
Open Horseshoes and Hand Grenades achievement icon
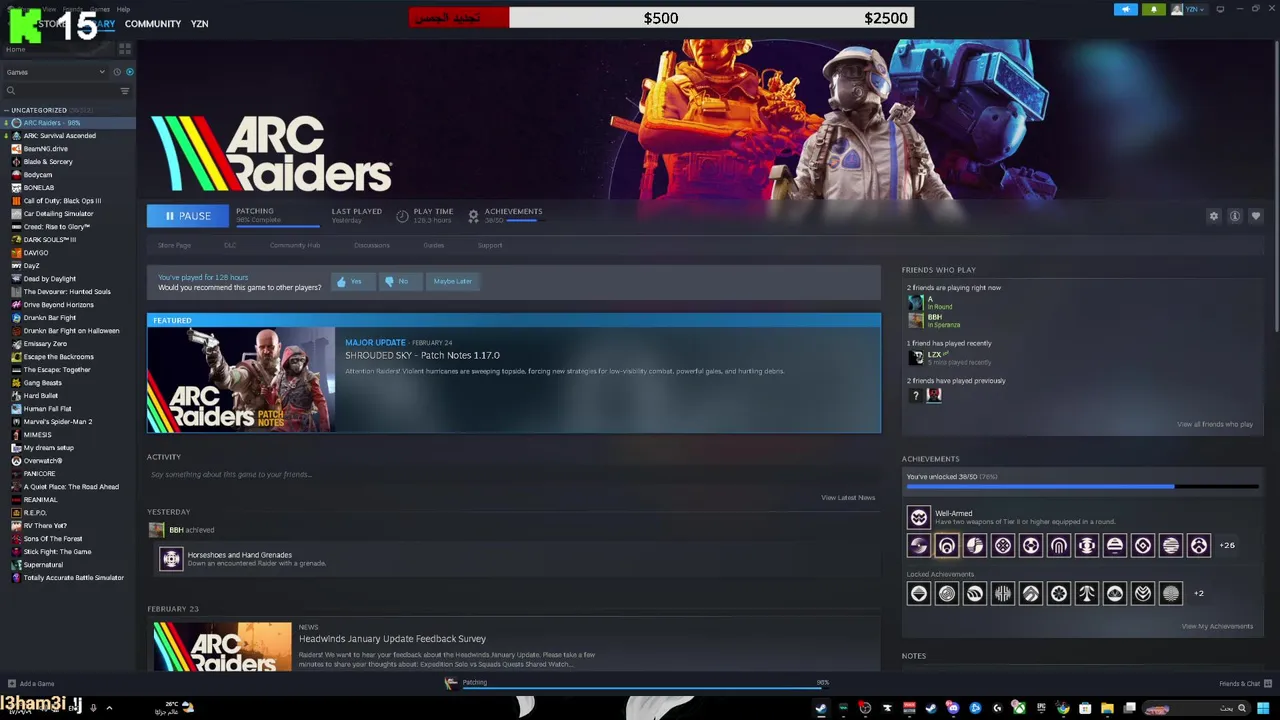coord(171,558)
